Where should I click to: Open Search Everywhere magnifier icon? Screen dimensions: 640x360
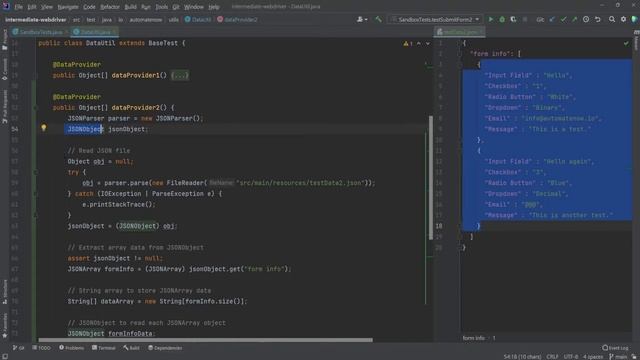[x=612, y=19]
